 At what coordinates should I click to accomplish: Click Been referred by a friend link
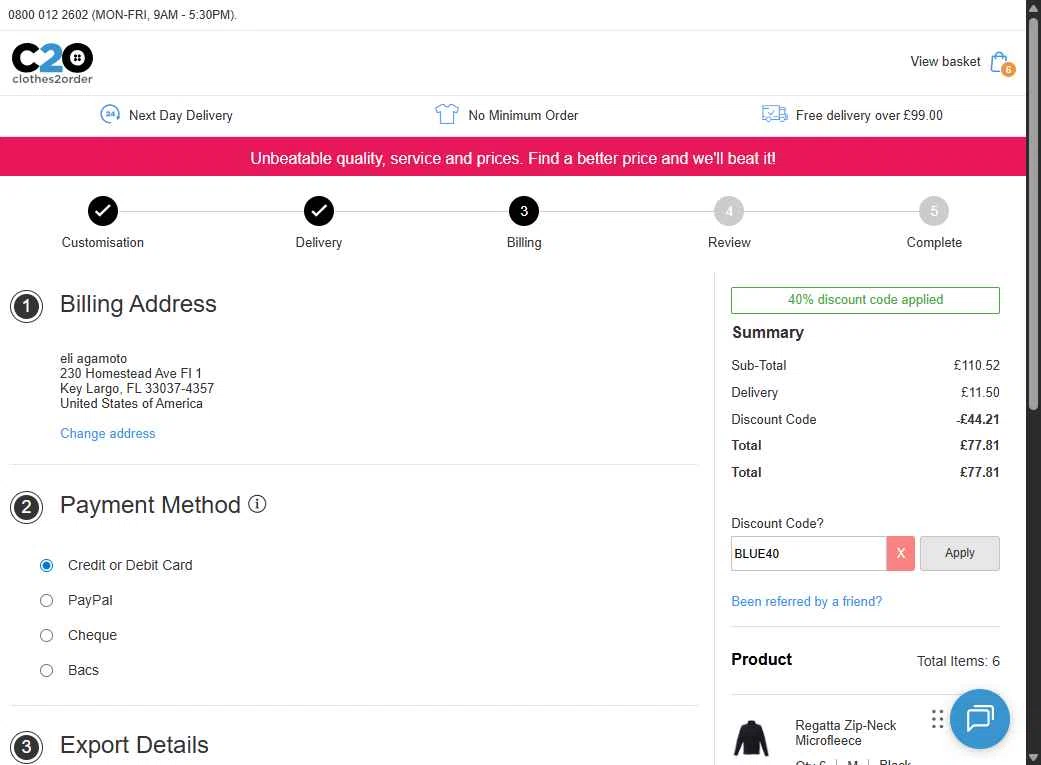tap(807, 601)
